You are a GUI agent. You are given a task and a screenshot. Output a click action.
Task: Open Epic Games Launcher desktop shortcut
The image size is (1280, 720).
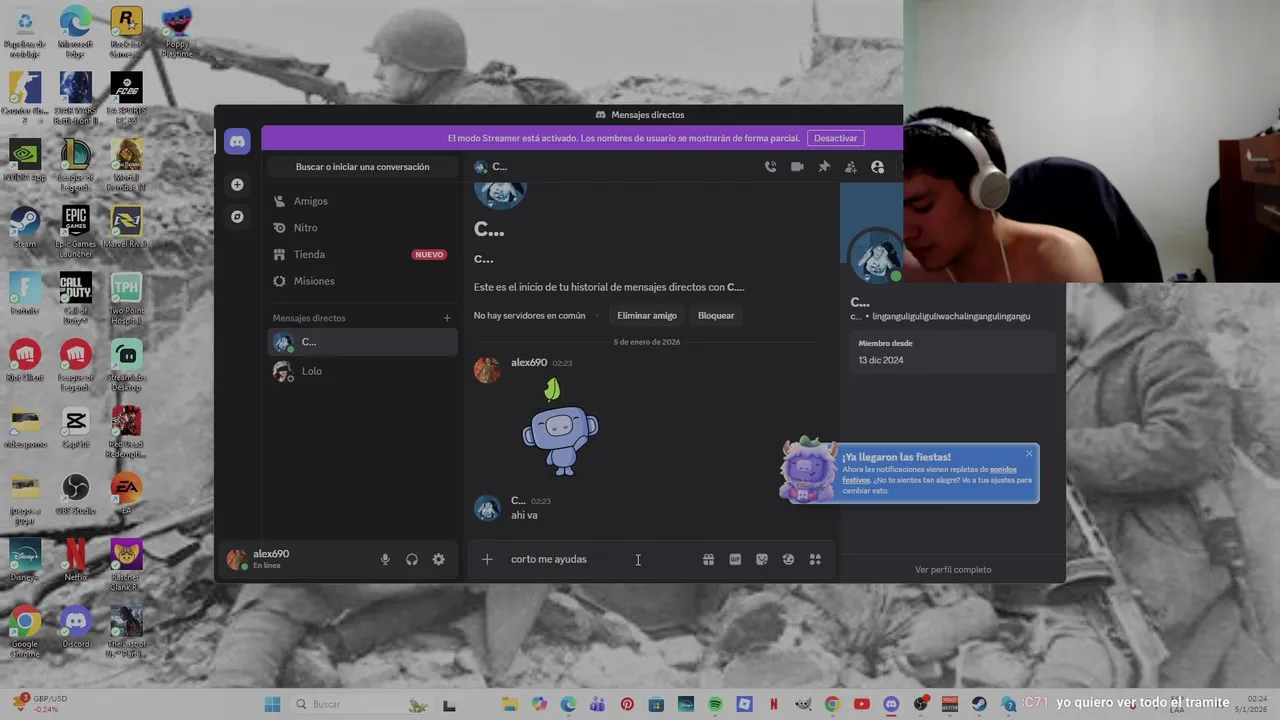(75, 231)
